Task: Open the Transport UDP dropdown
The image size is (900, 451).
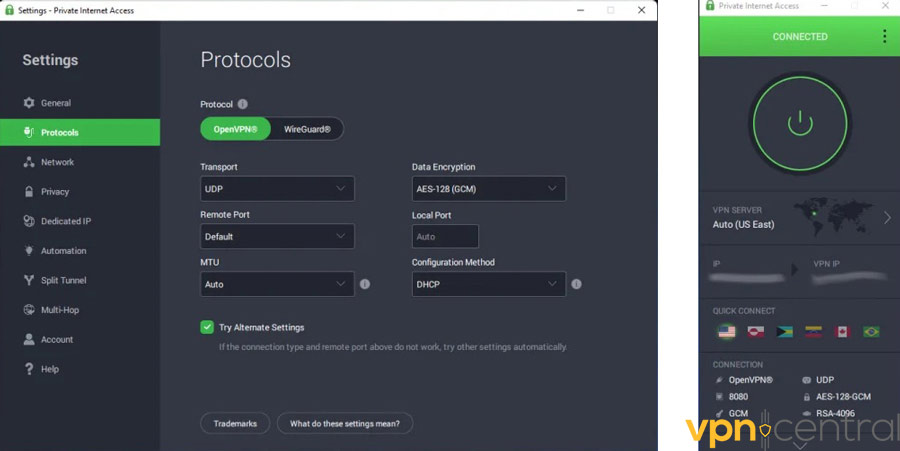Action: tap(277, 189)
